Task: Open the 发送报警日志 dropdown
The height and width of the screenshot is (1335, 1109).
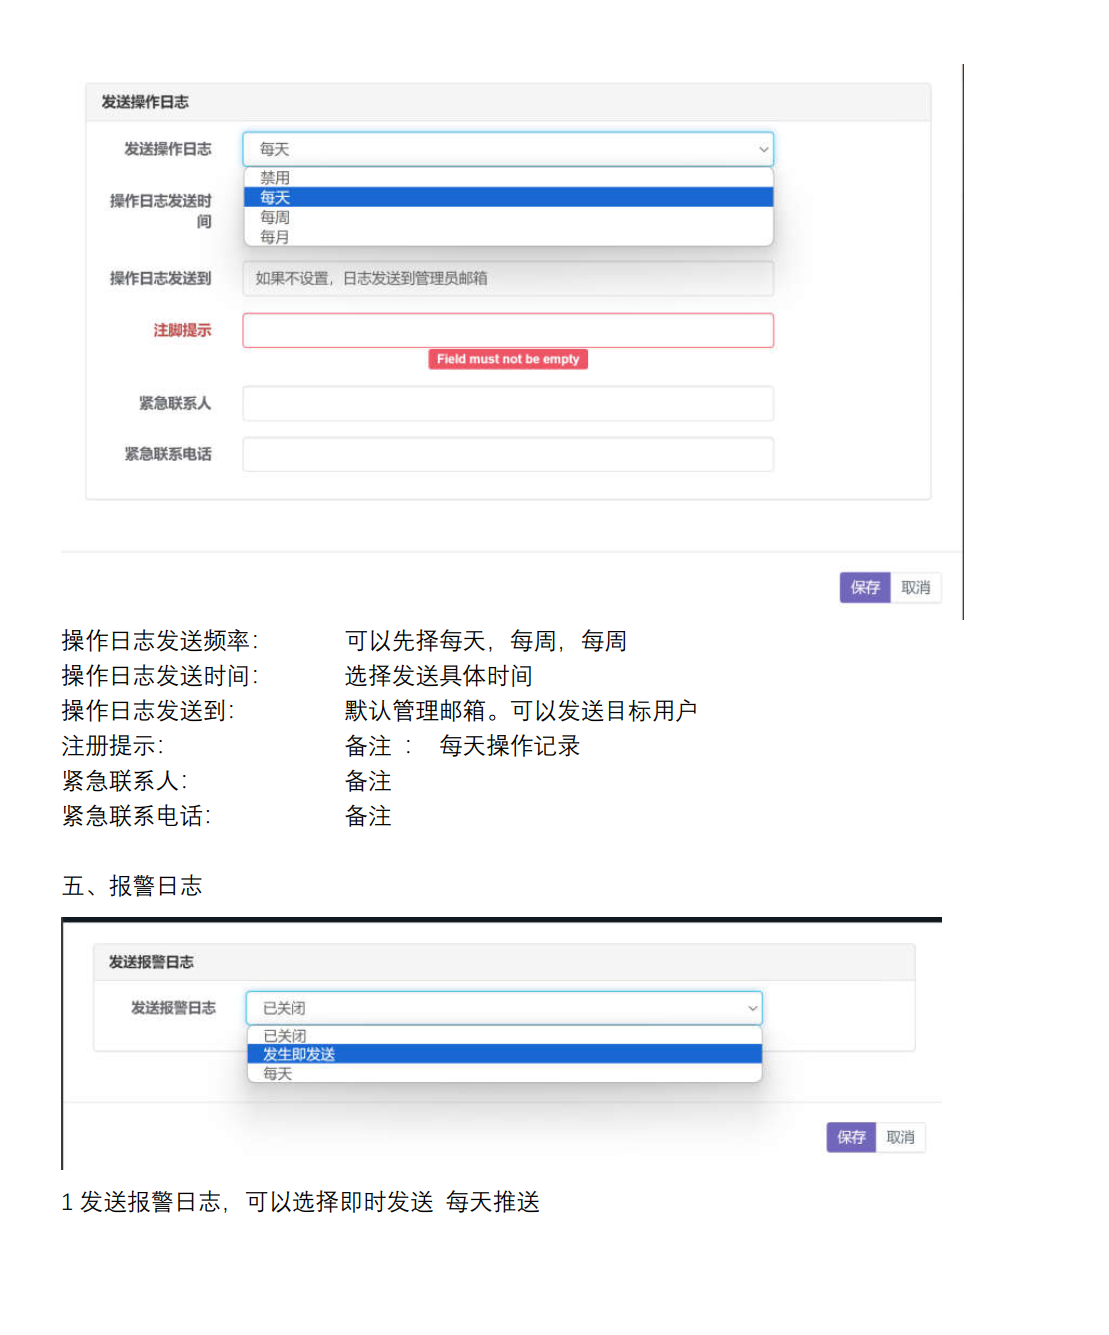Action: (x=504, y=1008)
